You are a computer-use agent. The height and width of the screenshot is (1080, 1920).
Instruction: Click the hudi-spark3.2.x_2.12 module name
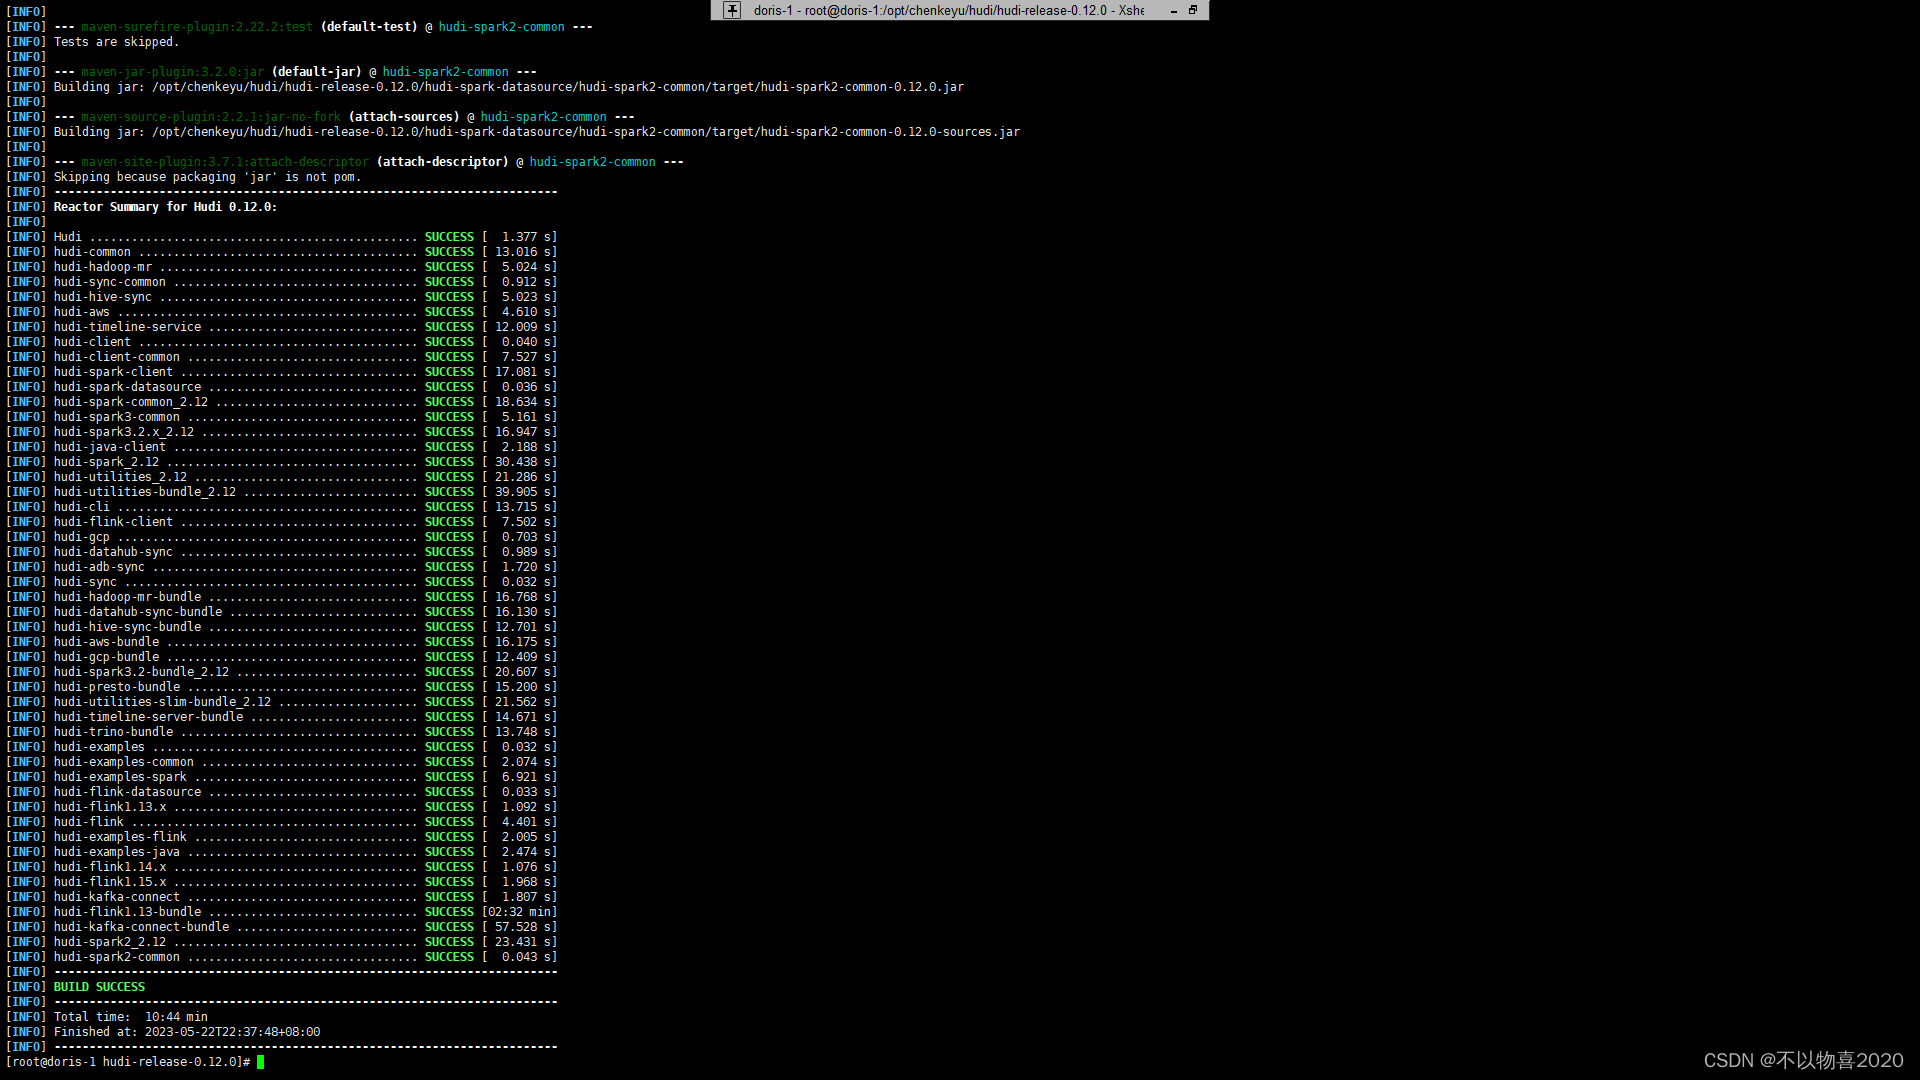click(124, 432)
